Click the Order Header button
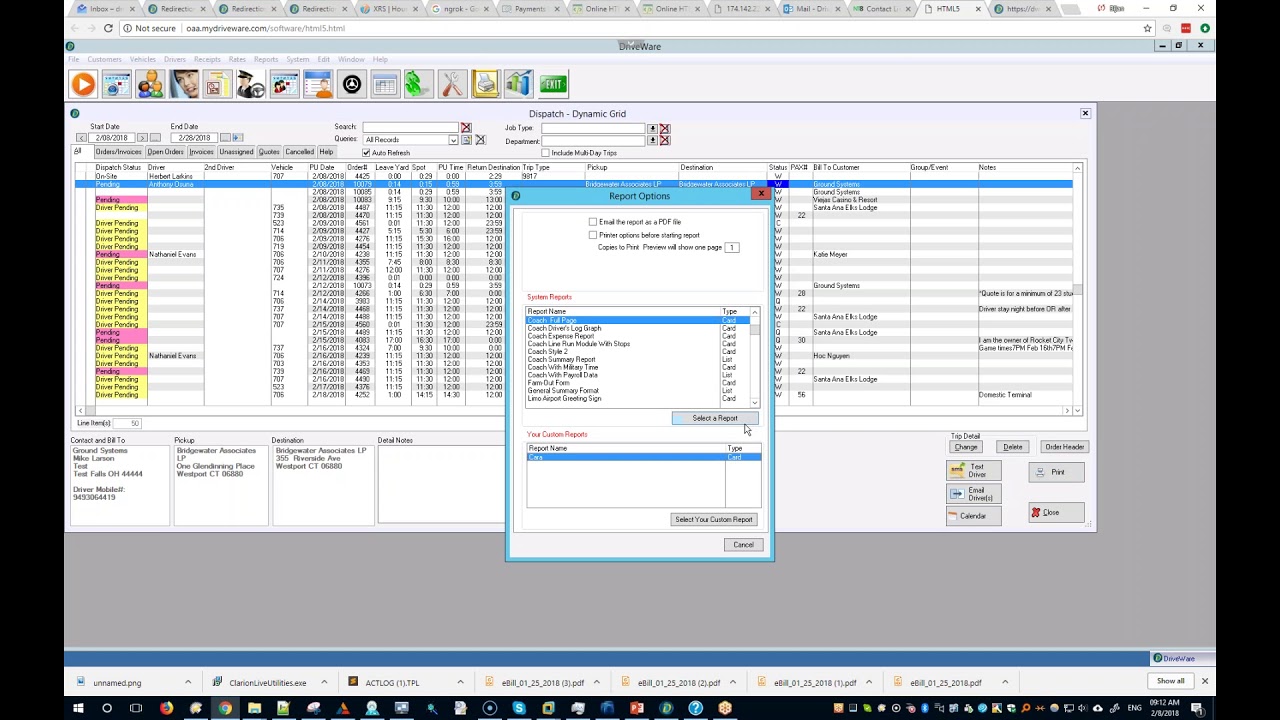The height and width of the screenshot is (720, 1280). [x=1064, y=447]
